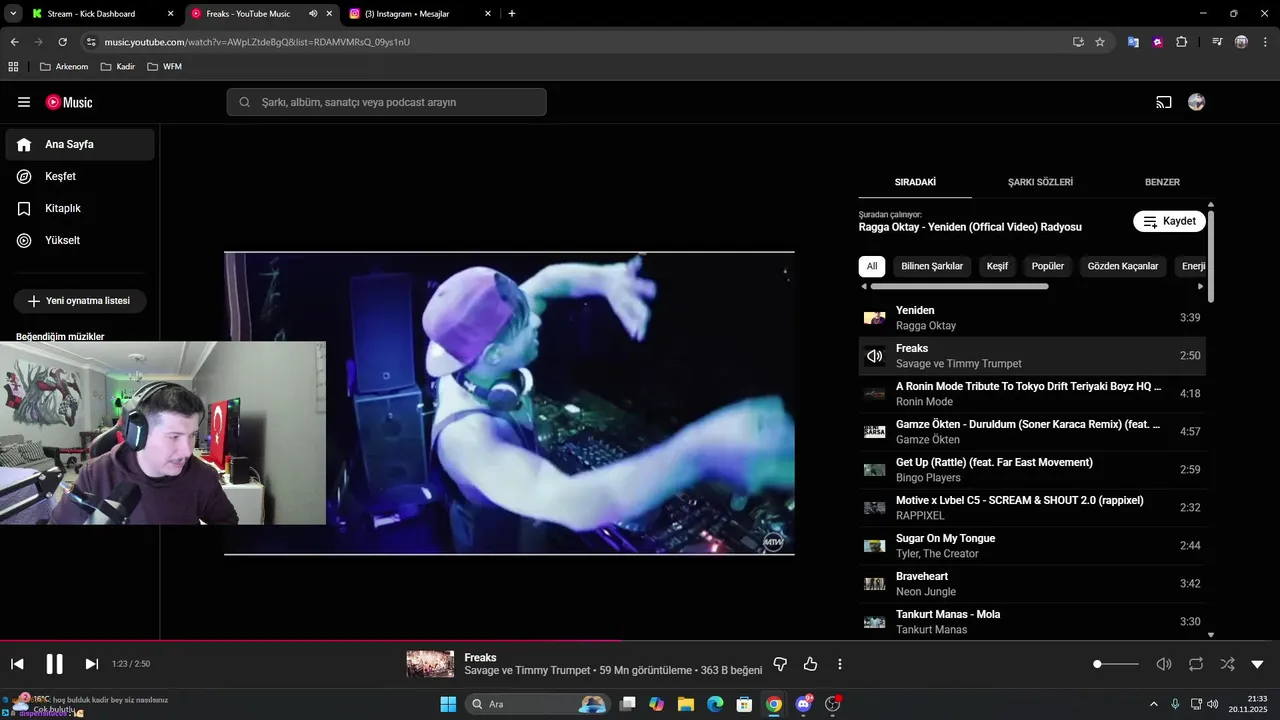
Task: Play Braveheart by Neon Jungle
Action: 1032,584
